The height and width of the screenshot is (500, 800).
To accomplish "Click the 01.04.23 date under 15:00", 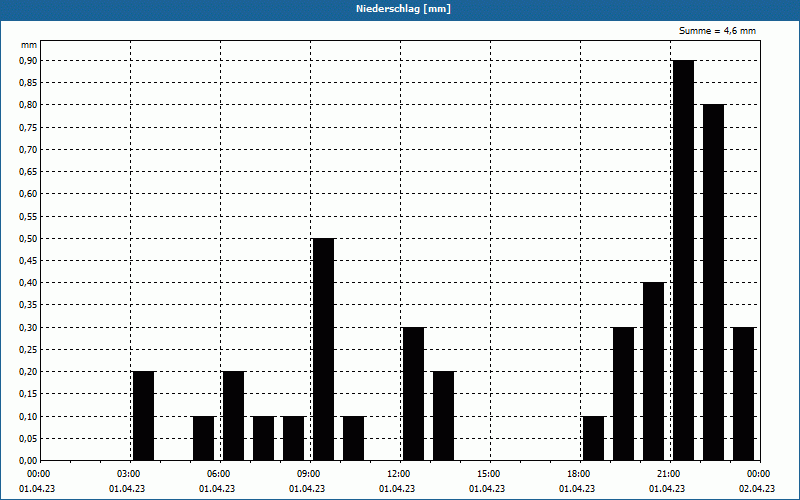I will pyautogui.click(x=487, y=489).
